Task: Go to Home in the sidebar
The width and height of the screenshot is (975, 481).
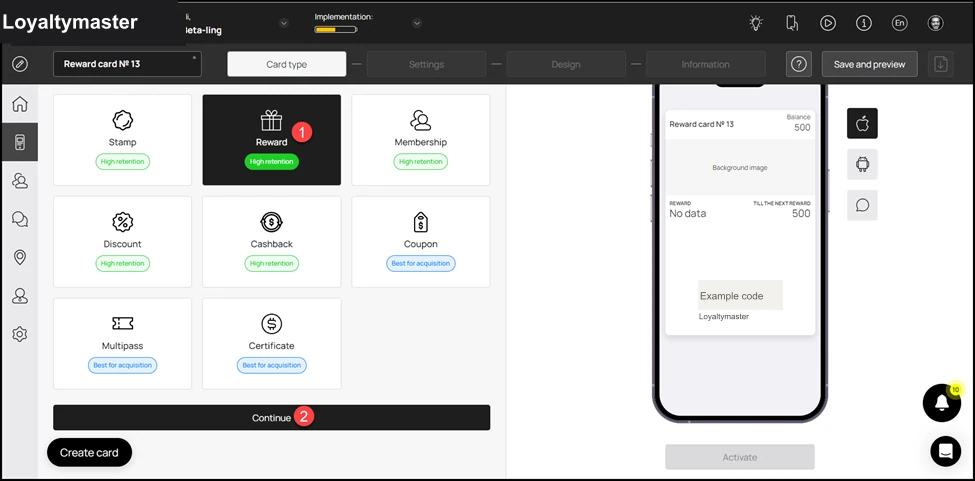Action: tap(20, 104)
